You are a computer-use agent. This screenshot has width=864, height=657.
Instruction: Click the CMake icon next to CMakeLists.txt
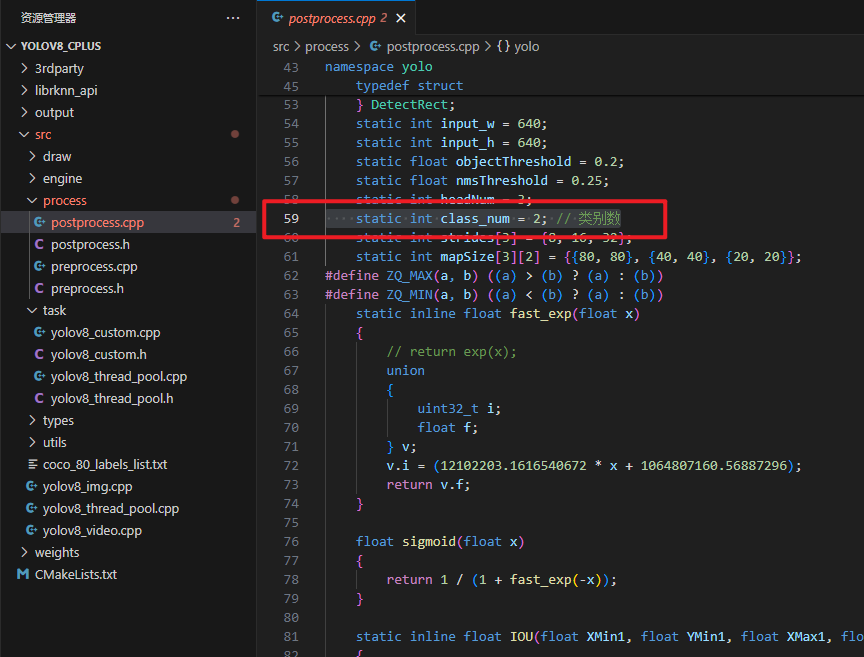pyautogui.click(x=23, y=574)
